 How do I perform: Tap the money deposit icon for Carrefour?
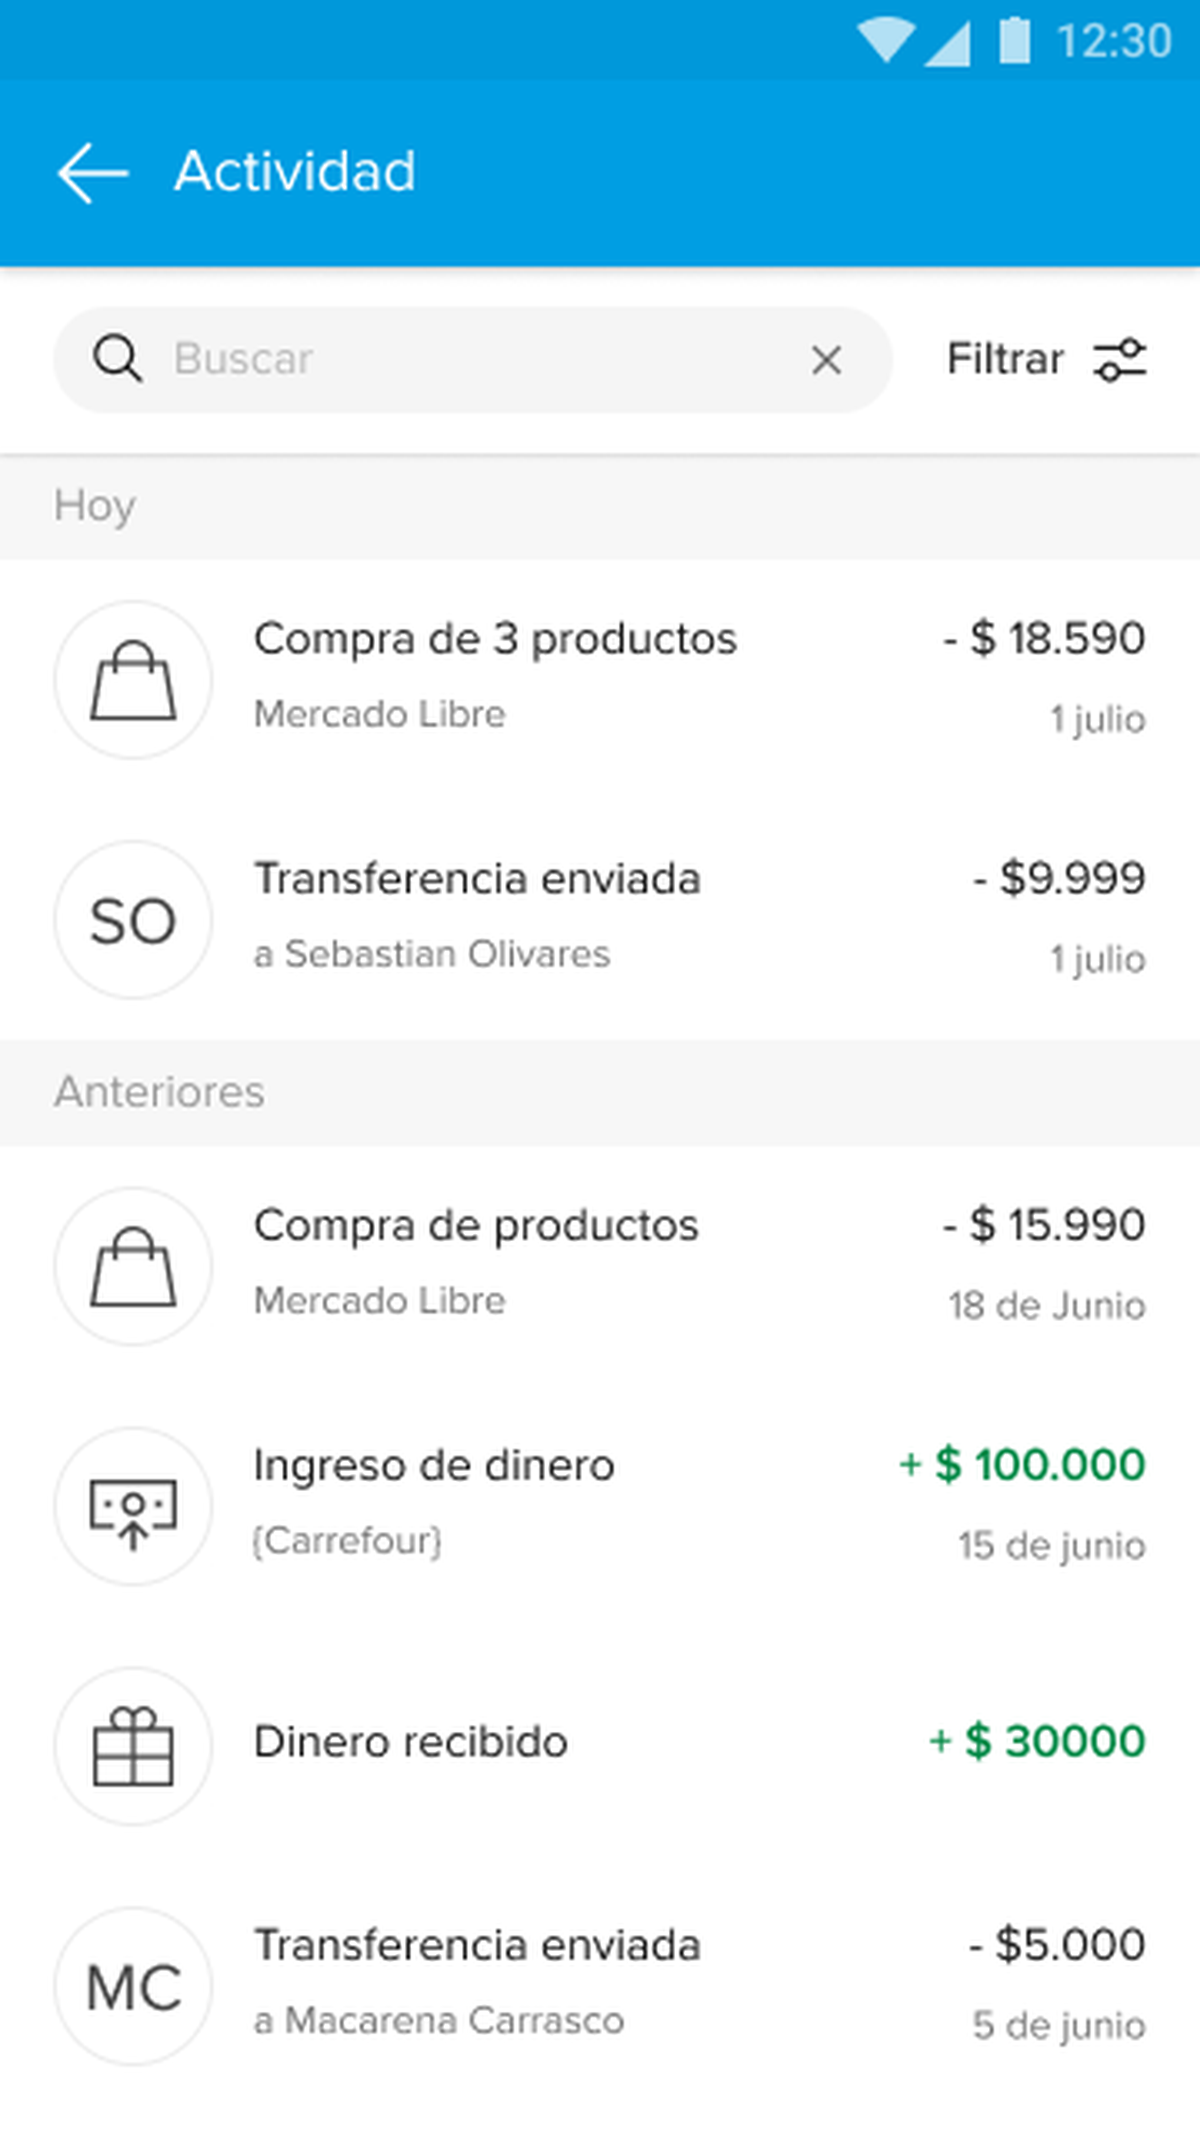click(x=133, y=1506)
